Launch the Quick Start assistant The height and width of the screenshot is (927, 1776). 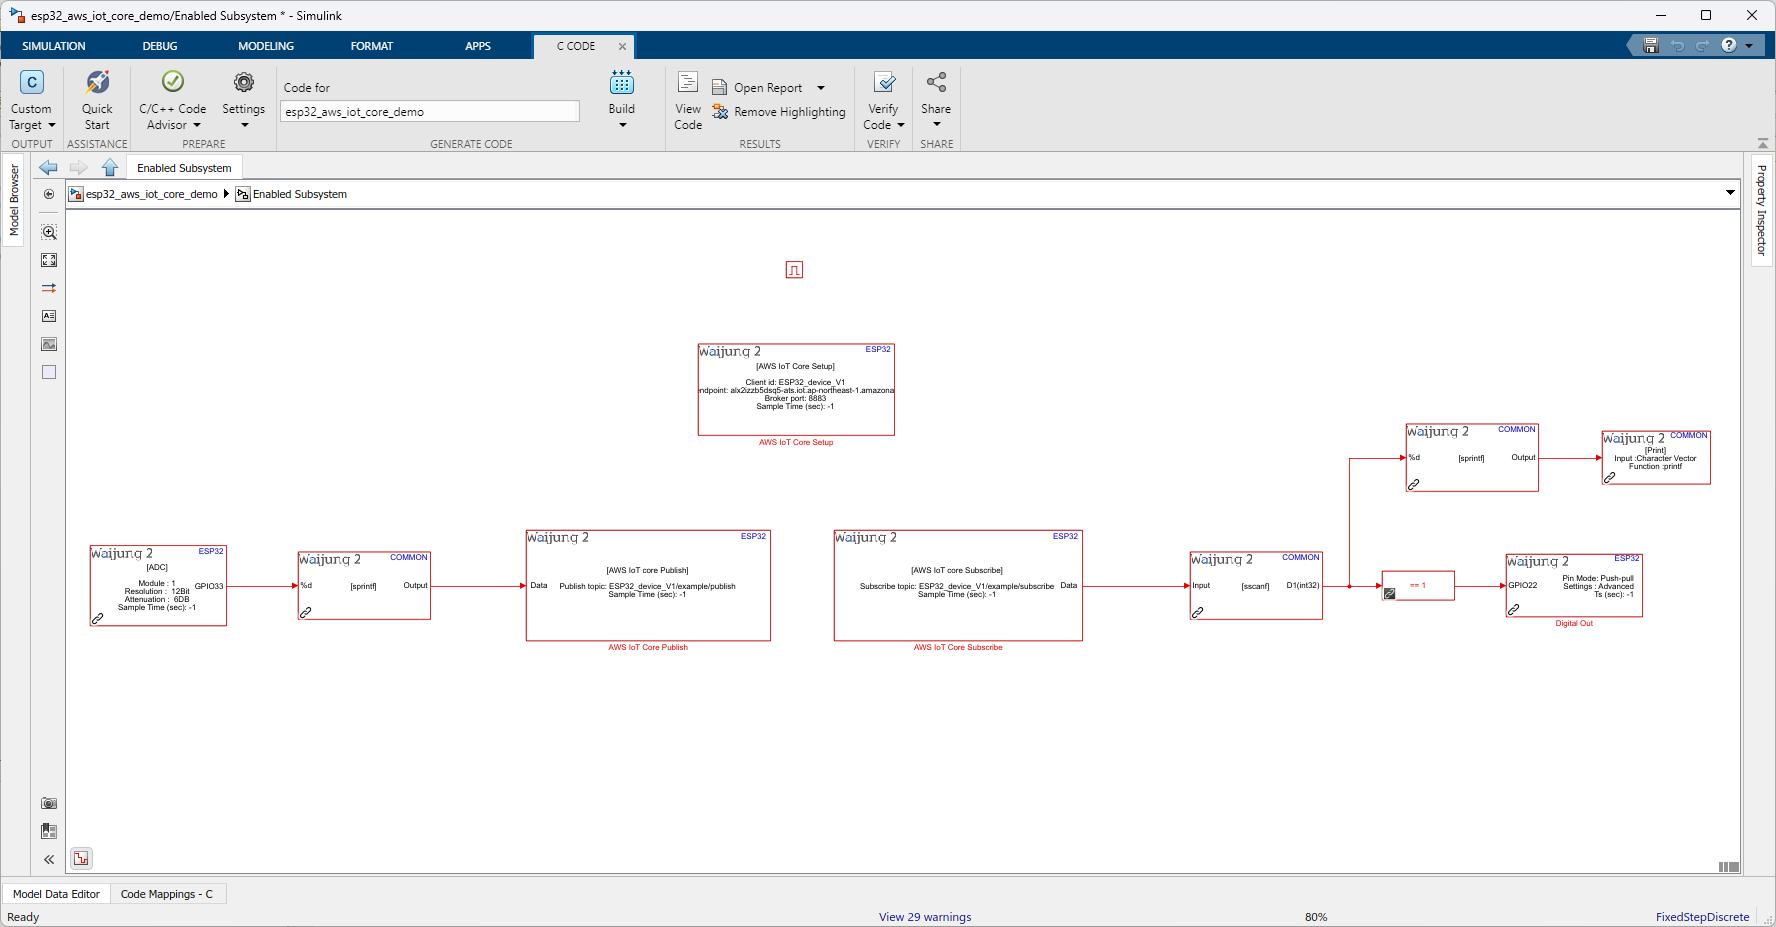pyautogui.click(x=97, y=100)
